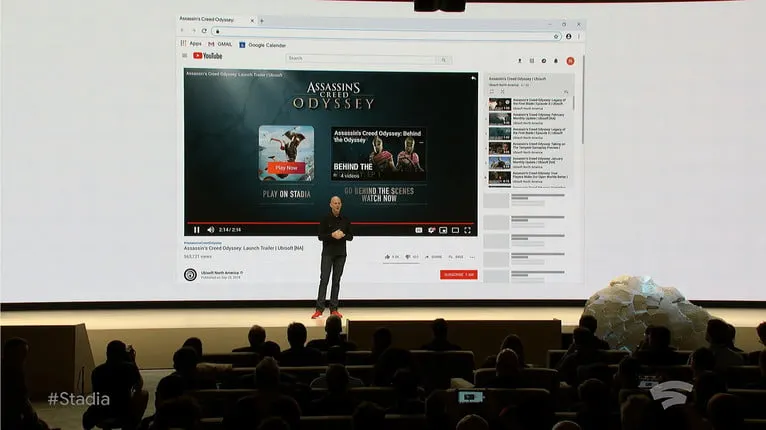The width and height of the screenshot is (766, 430).
Task: Toggle subtitles/closed captions in player
Action: pos(419,230)
